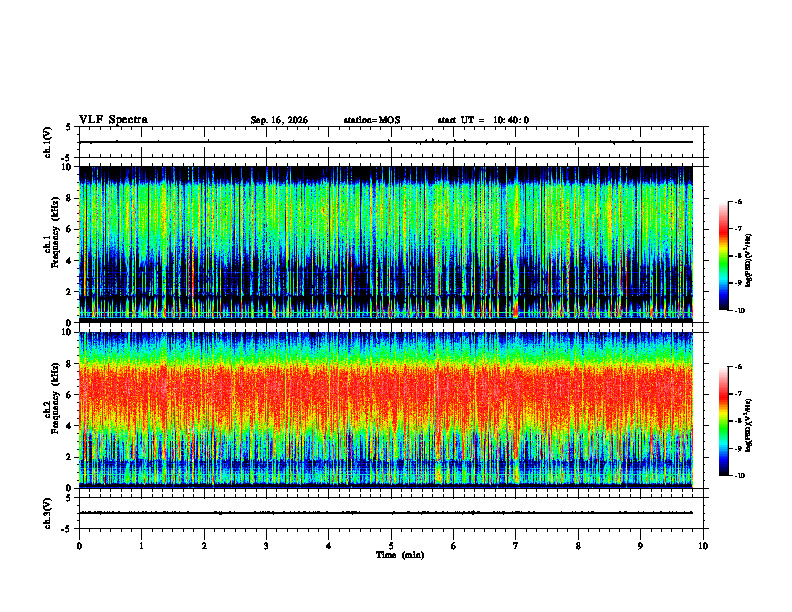Click the Time (min) axis label
This screenshot has width=792, height=612.
coord(400,555)
